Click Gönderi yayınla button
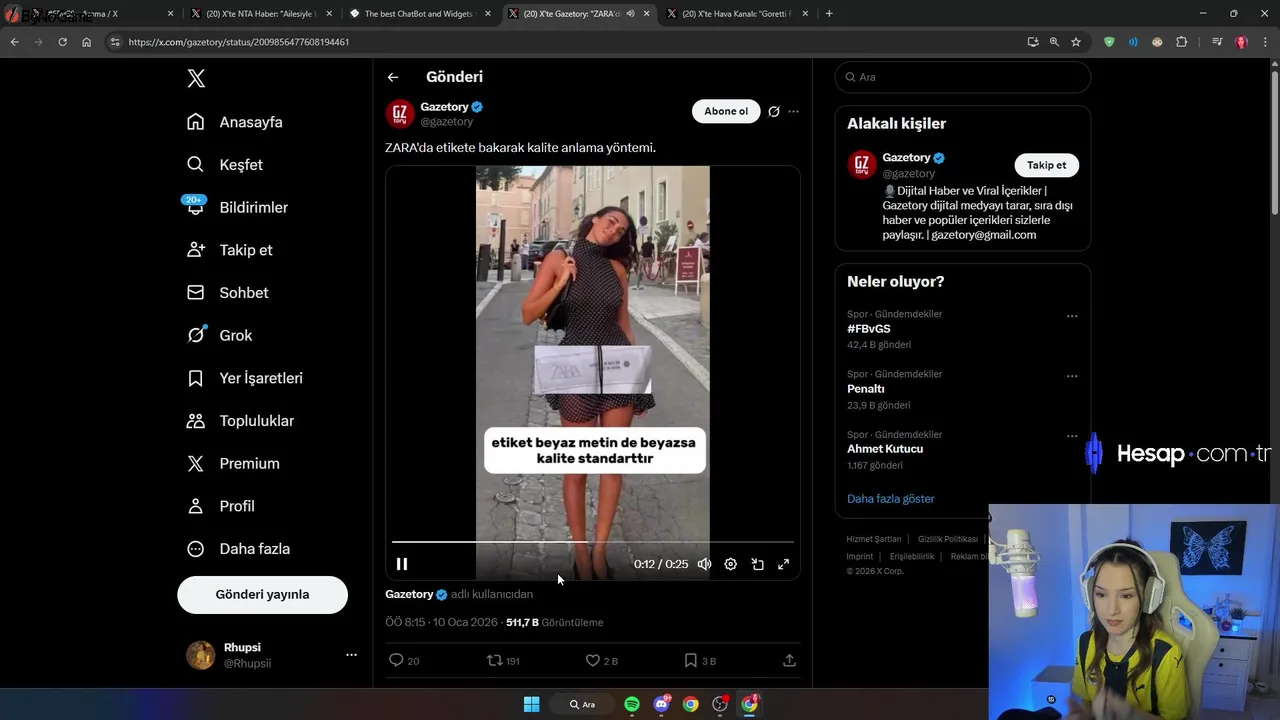 pos(262,594)
